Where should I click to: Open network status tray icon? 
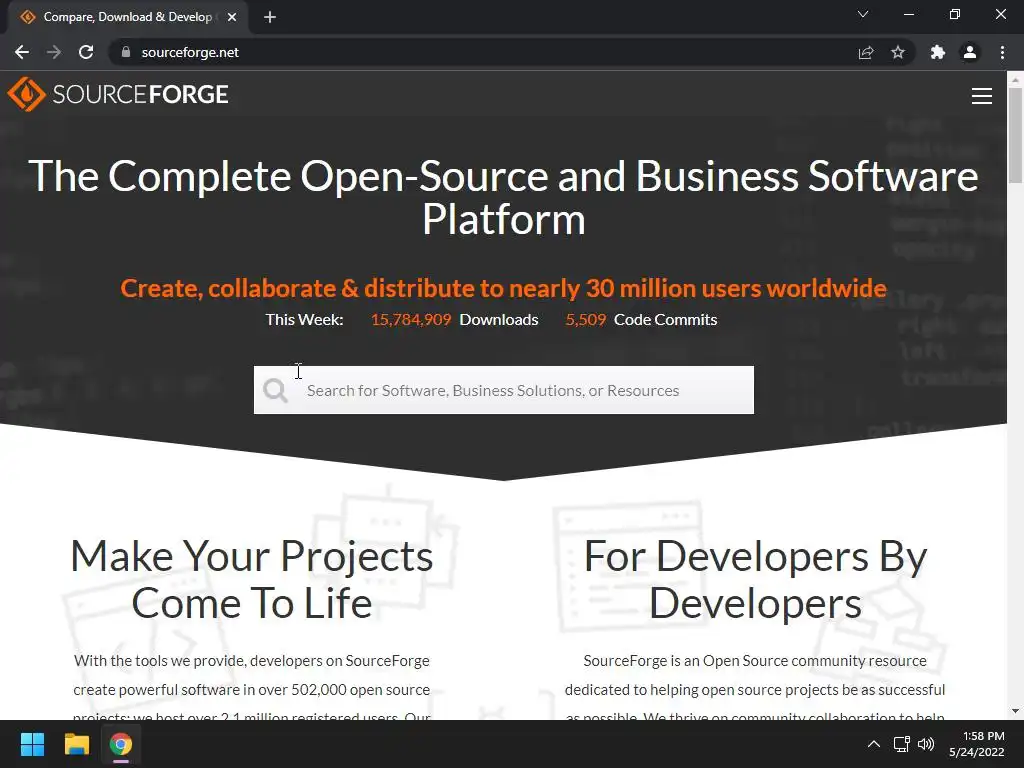(902, 744)
